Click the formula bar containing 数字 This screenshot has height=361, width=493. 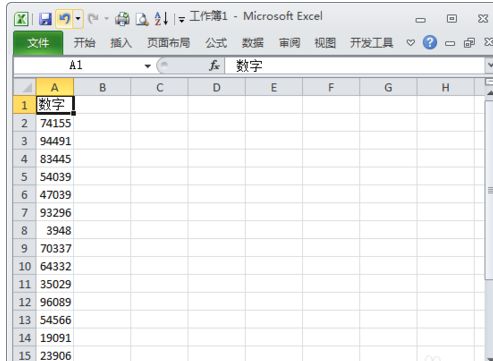tap(355, 66)
